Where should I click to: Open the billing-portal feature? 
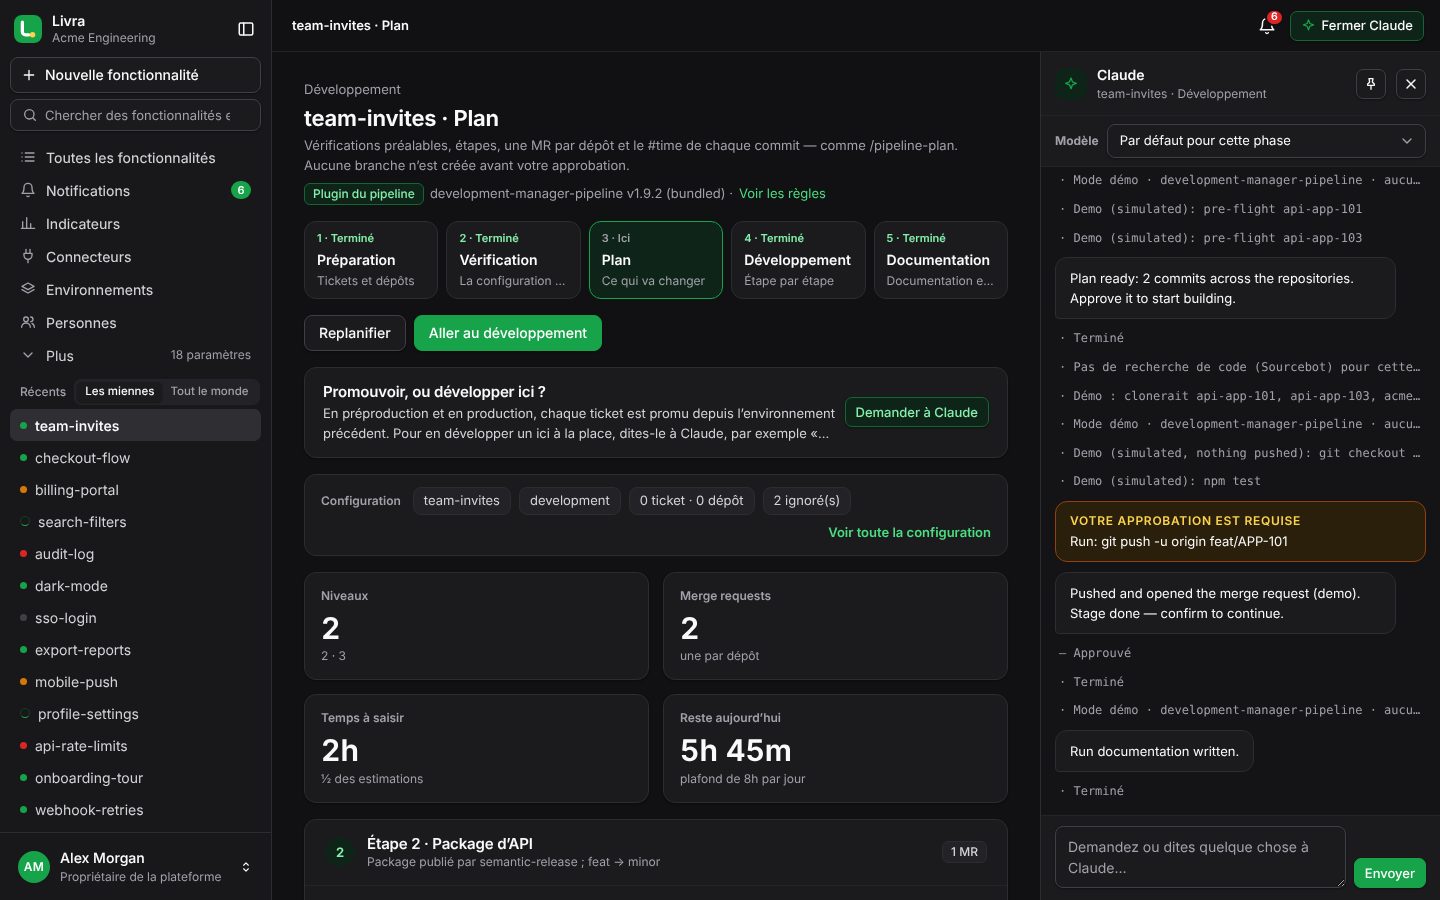click(136, 490)
